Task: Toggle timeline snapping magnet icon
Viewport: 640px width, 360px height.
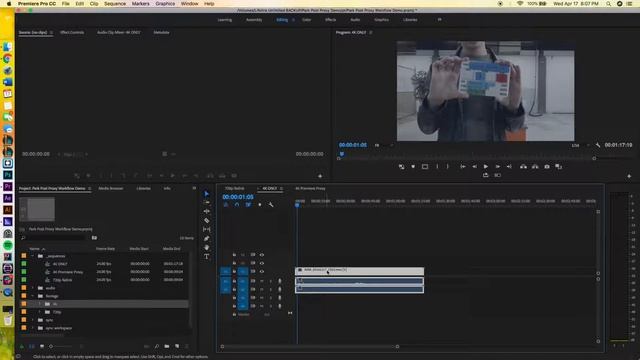Action: [x=237, y=204]
